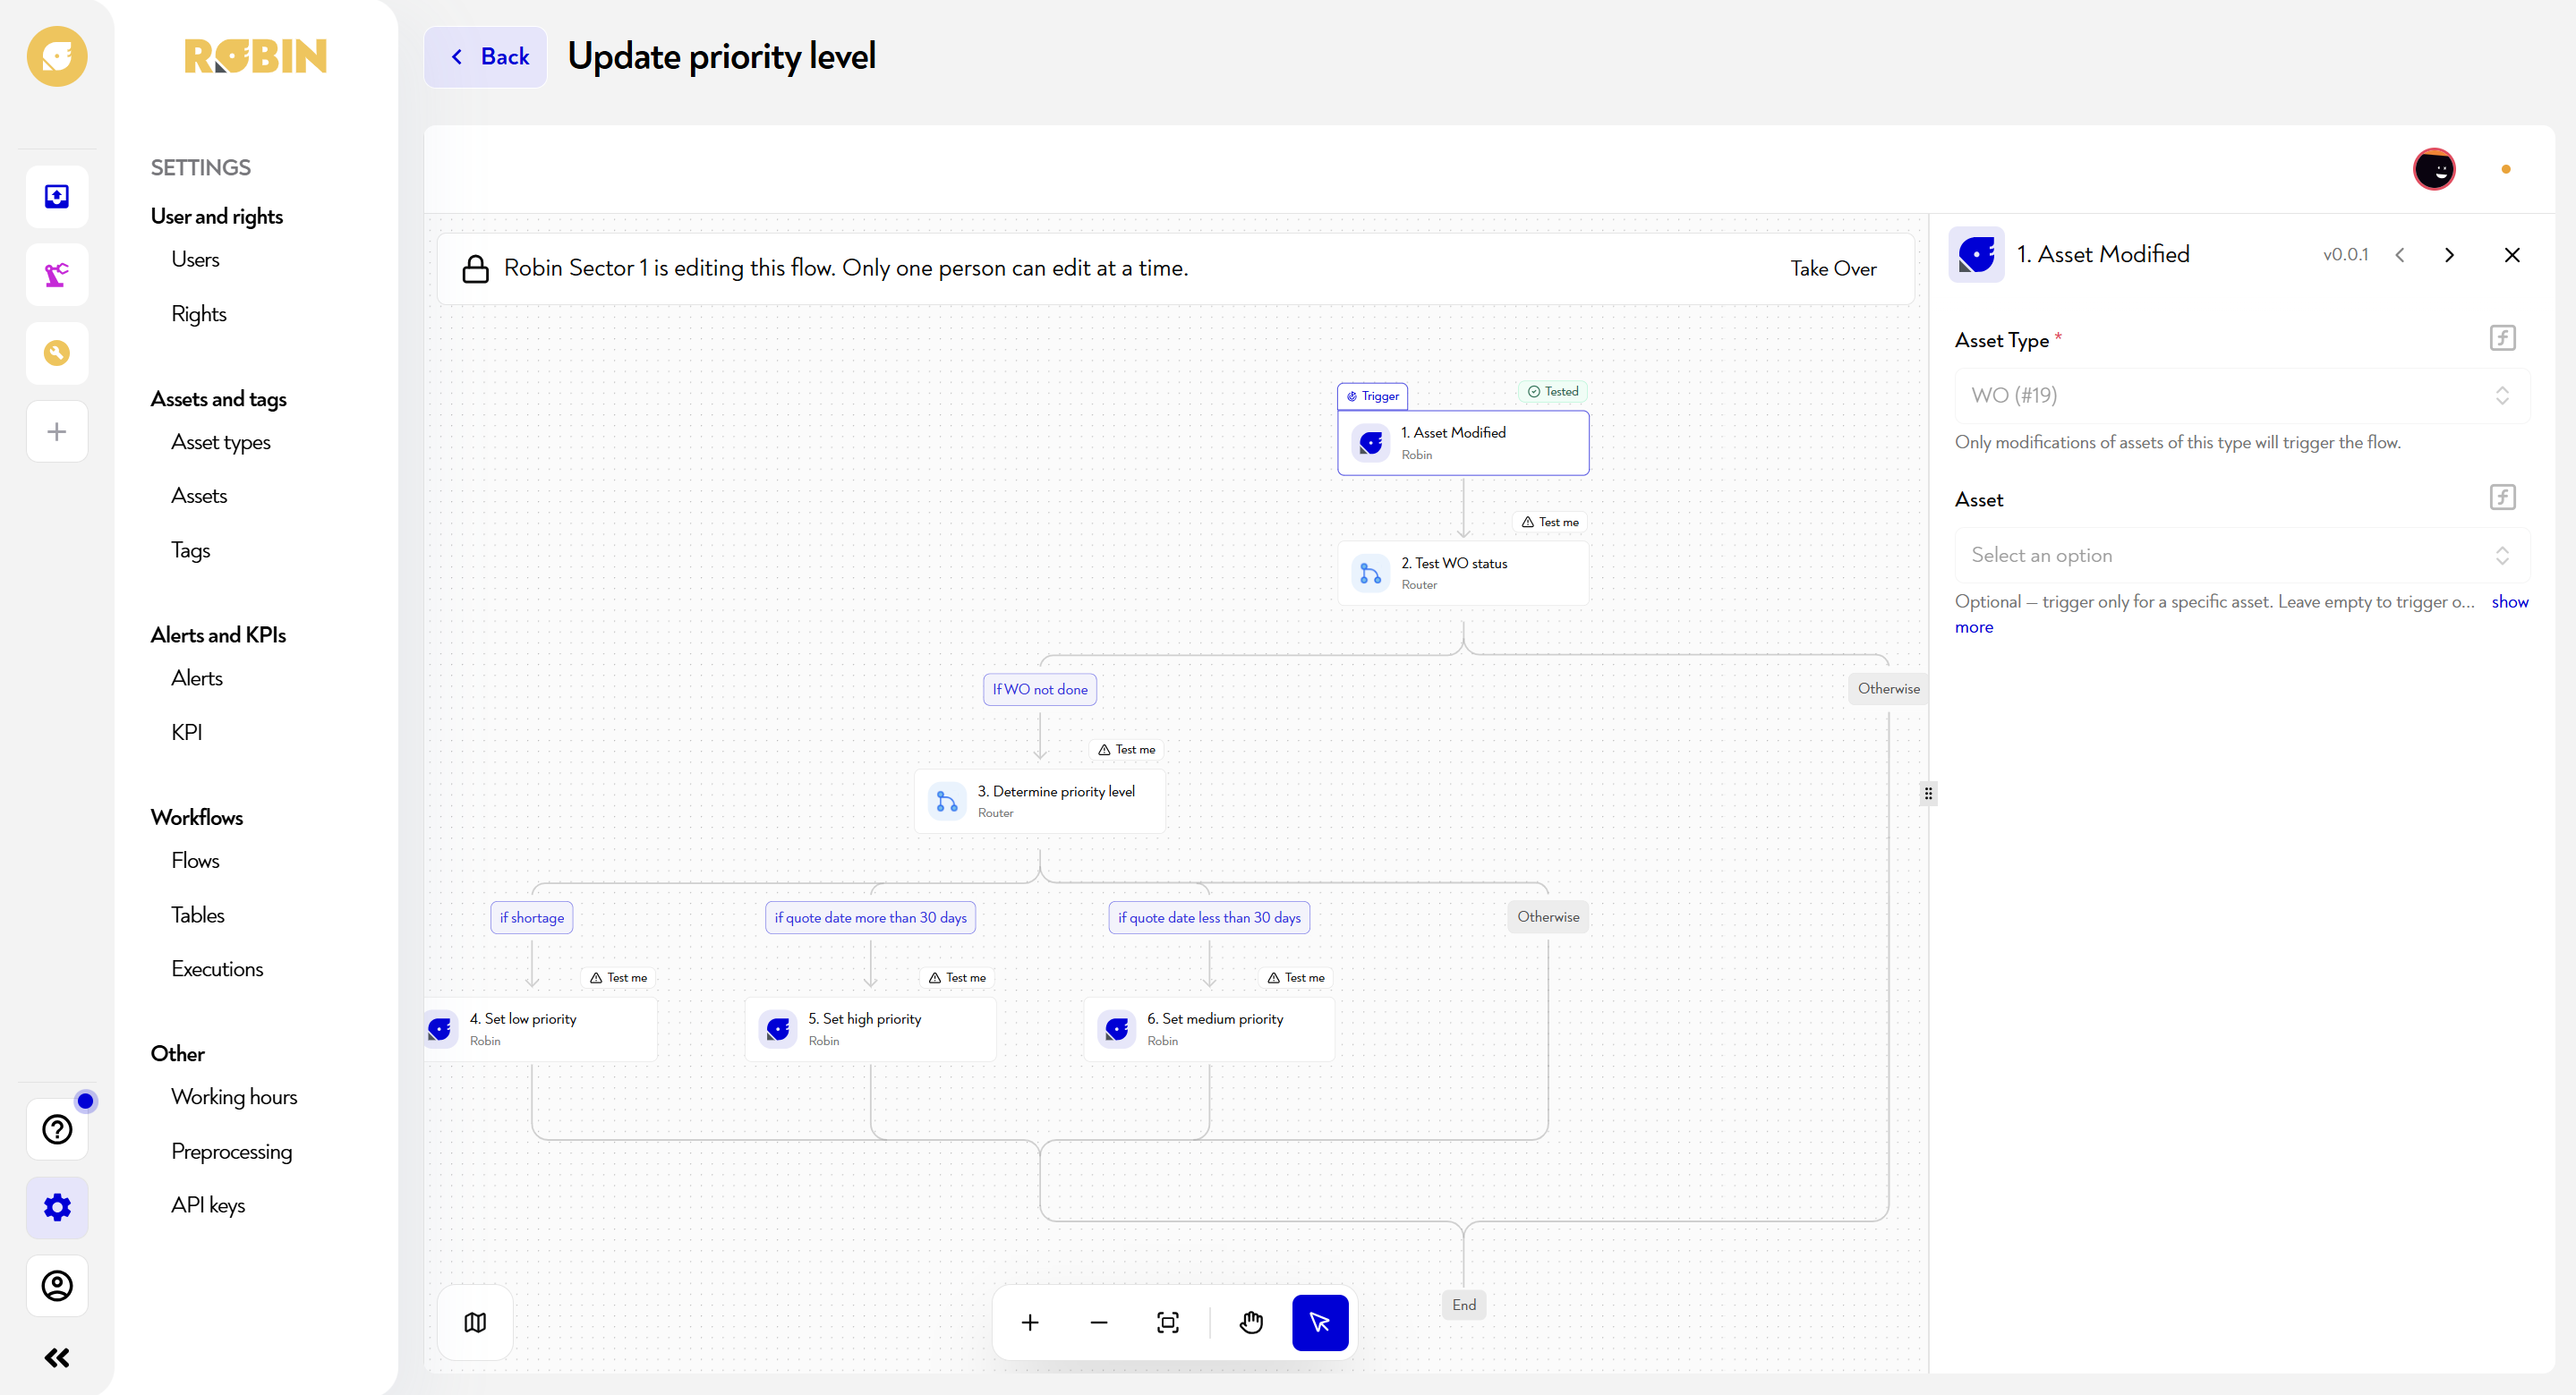Image resolution: width=2576 pixels, height=1395 pixels.
Task: Open the settings gear icon
Action: click(57, 1207)
